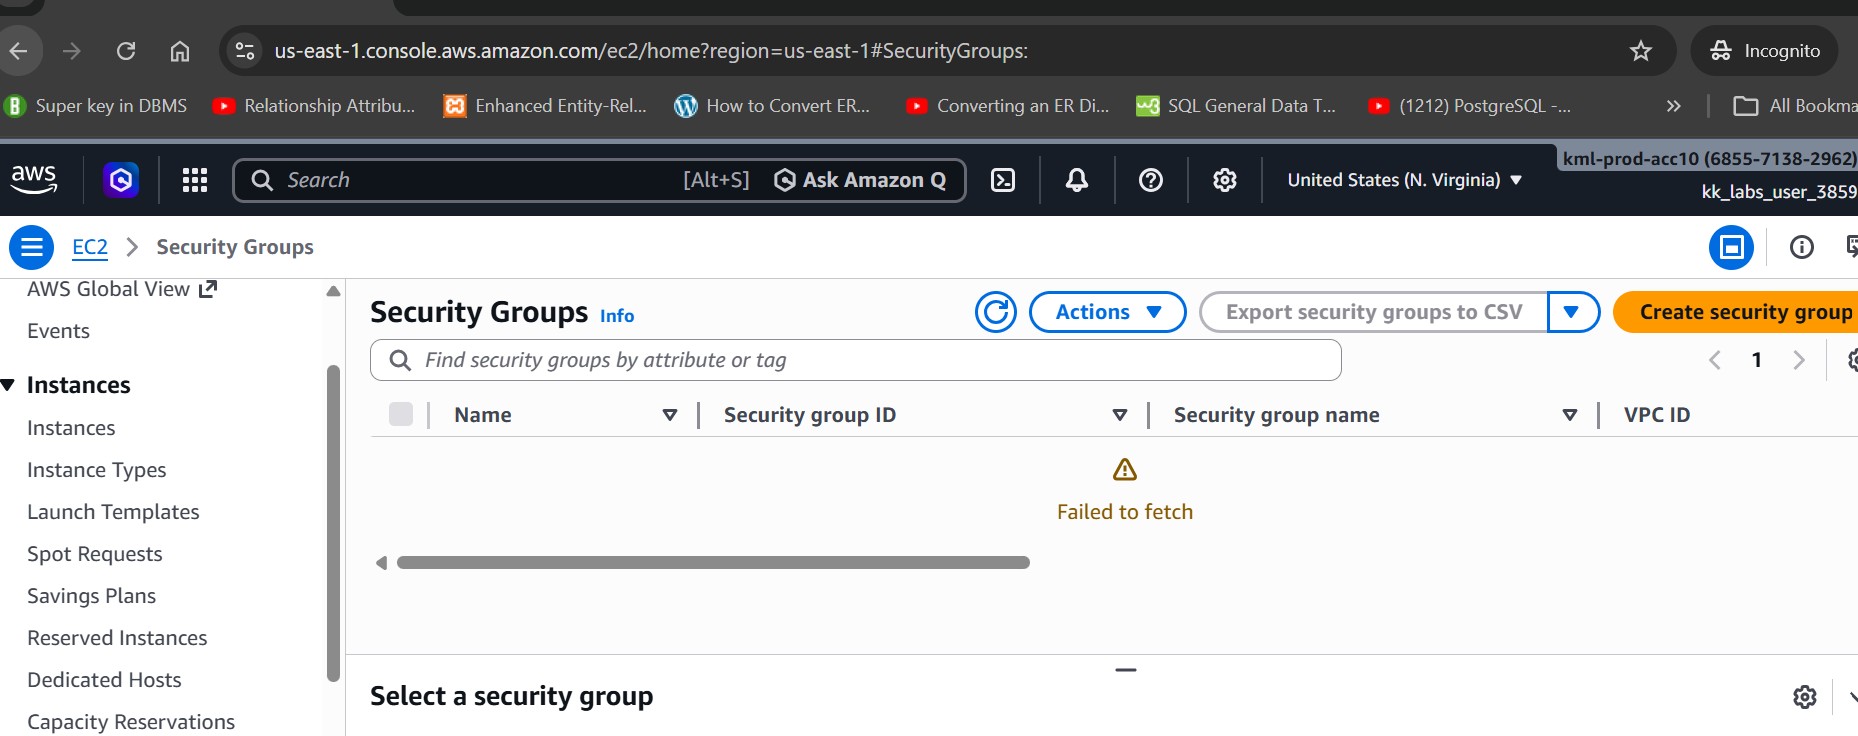This screenshot has height=736, width=1858.
Task: Open the export options dropdown arrow
Action: click(x=1573, y=312)
